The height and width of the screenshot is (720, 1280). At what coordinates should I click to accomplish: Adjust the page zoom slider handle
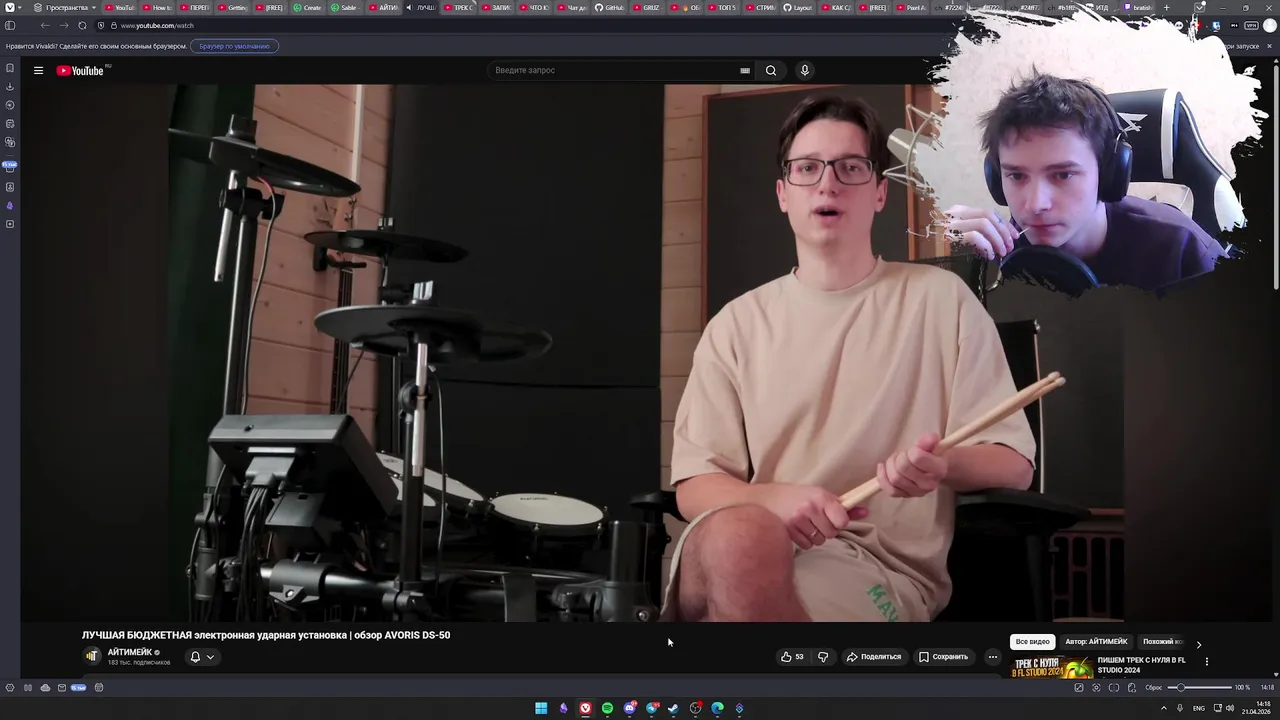tap(1181, 688)
